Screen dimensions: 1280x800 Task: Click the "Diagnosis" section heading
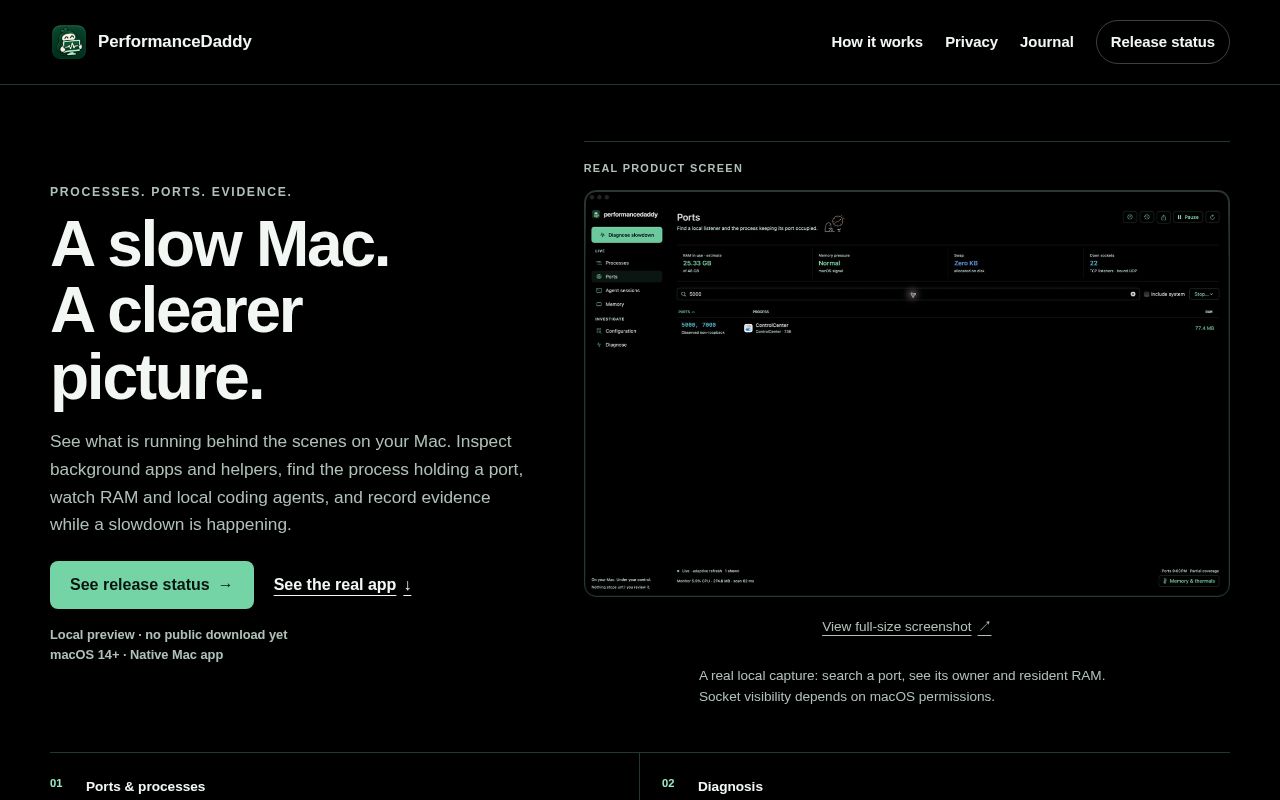tap(730, 787)
